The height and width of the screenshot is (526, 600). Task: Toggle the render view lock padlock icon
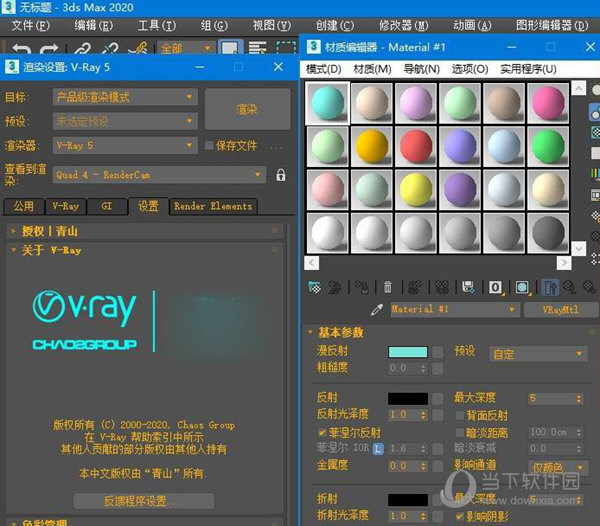(x=280, y=175)
